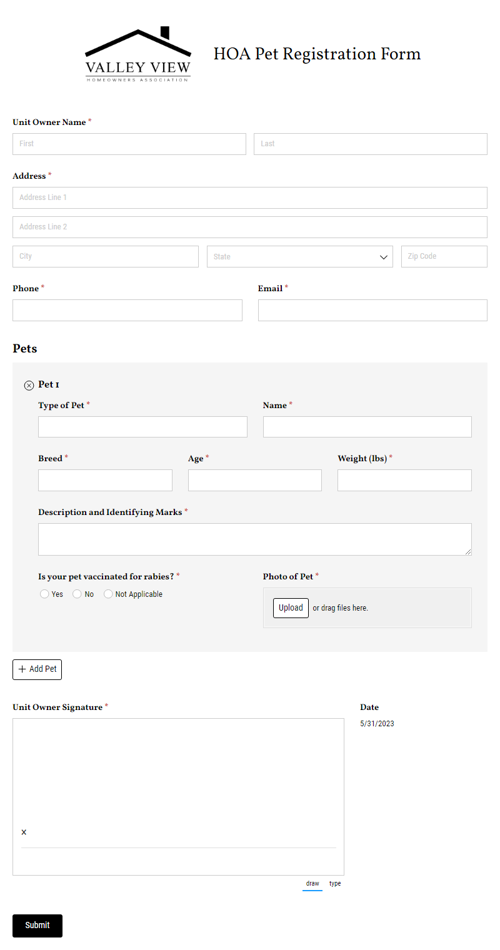Click the Upload button for pet photo
The image size is (500, 950).
point(291,608)
